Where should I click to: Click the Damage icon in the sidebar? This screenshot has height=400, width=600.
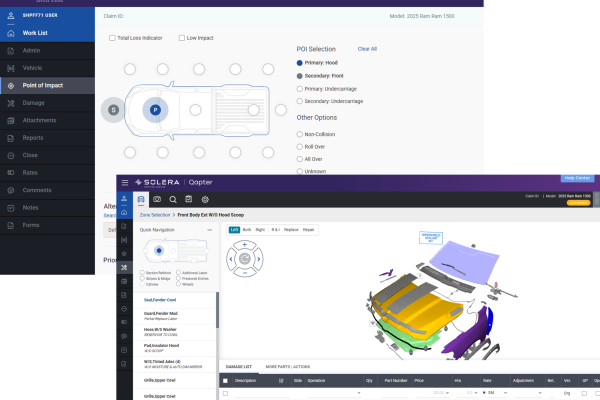[x=10, y=102]
